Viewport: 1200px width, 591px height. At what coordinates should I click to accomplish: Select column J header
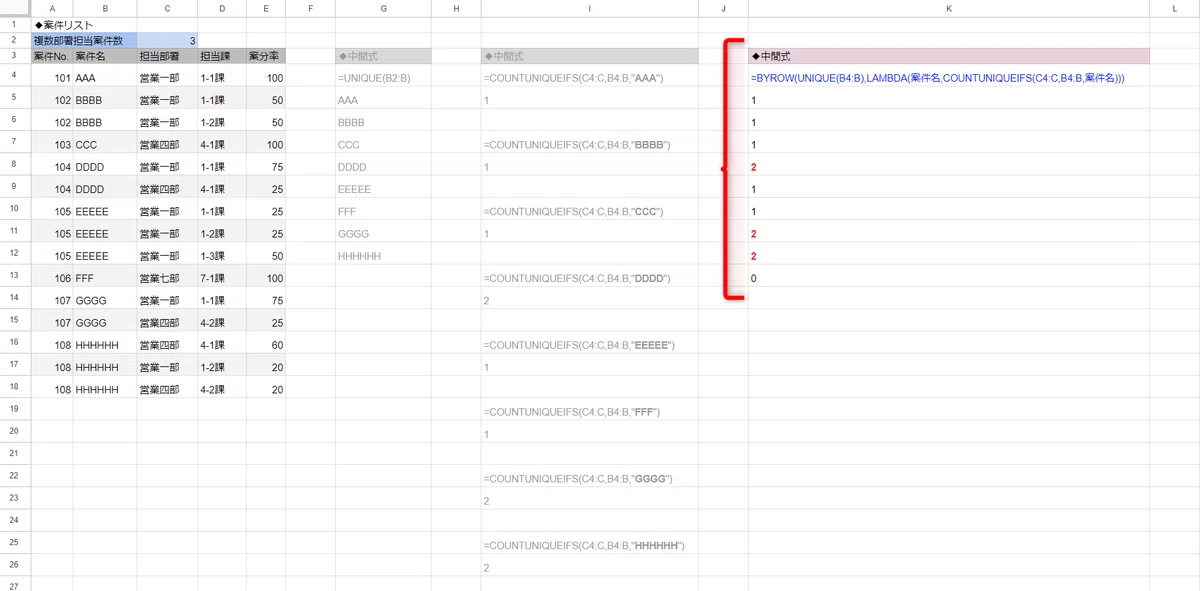(x=723, y=8)
